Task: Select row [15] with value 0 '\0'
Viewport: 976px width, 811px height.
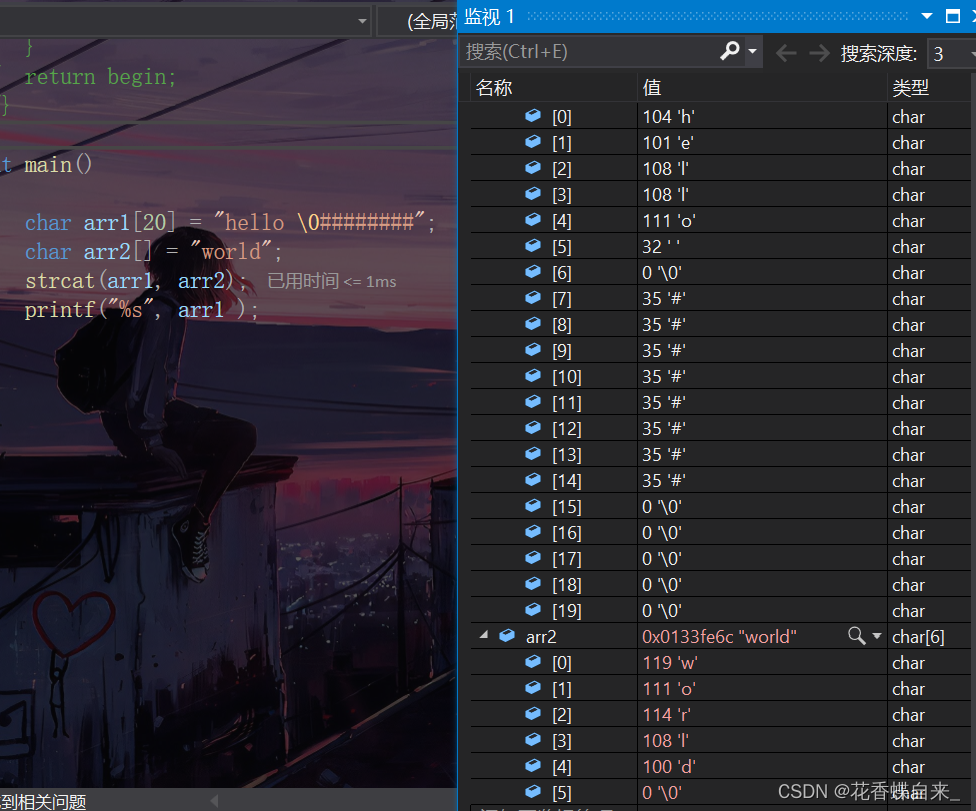Action: click(x=720, y=507)
